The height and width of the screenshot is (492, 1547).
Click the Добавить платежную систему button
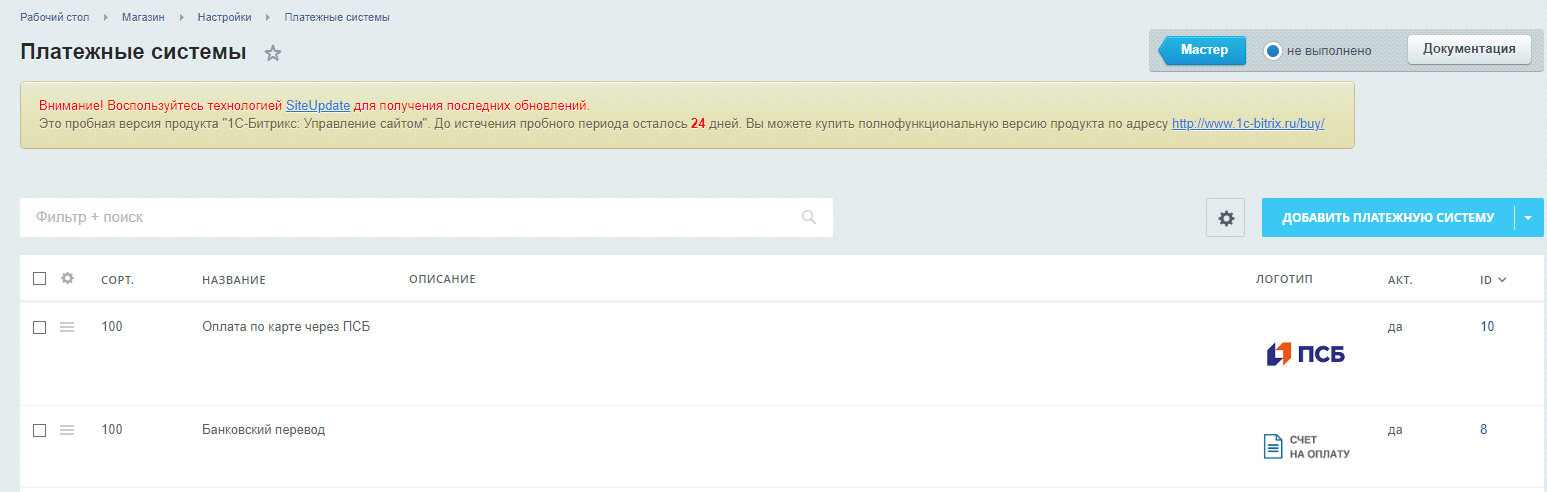[1387, 218]
